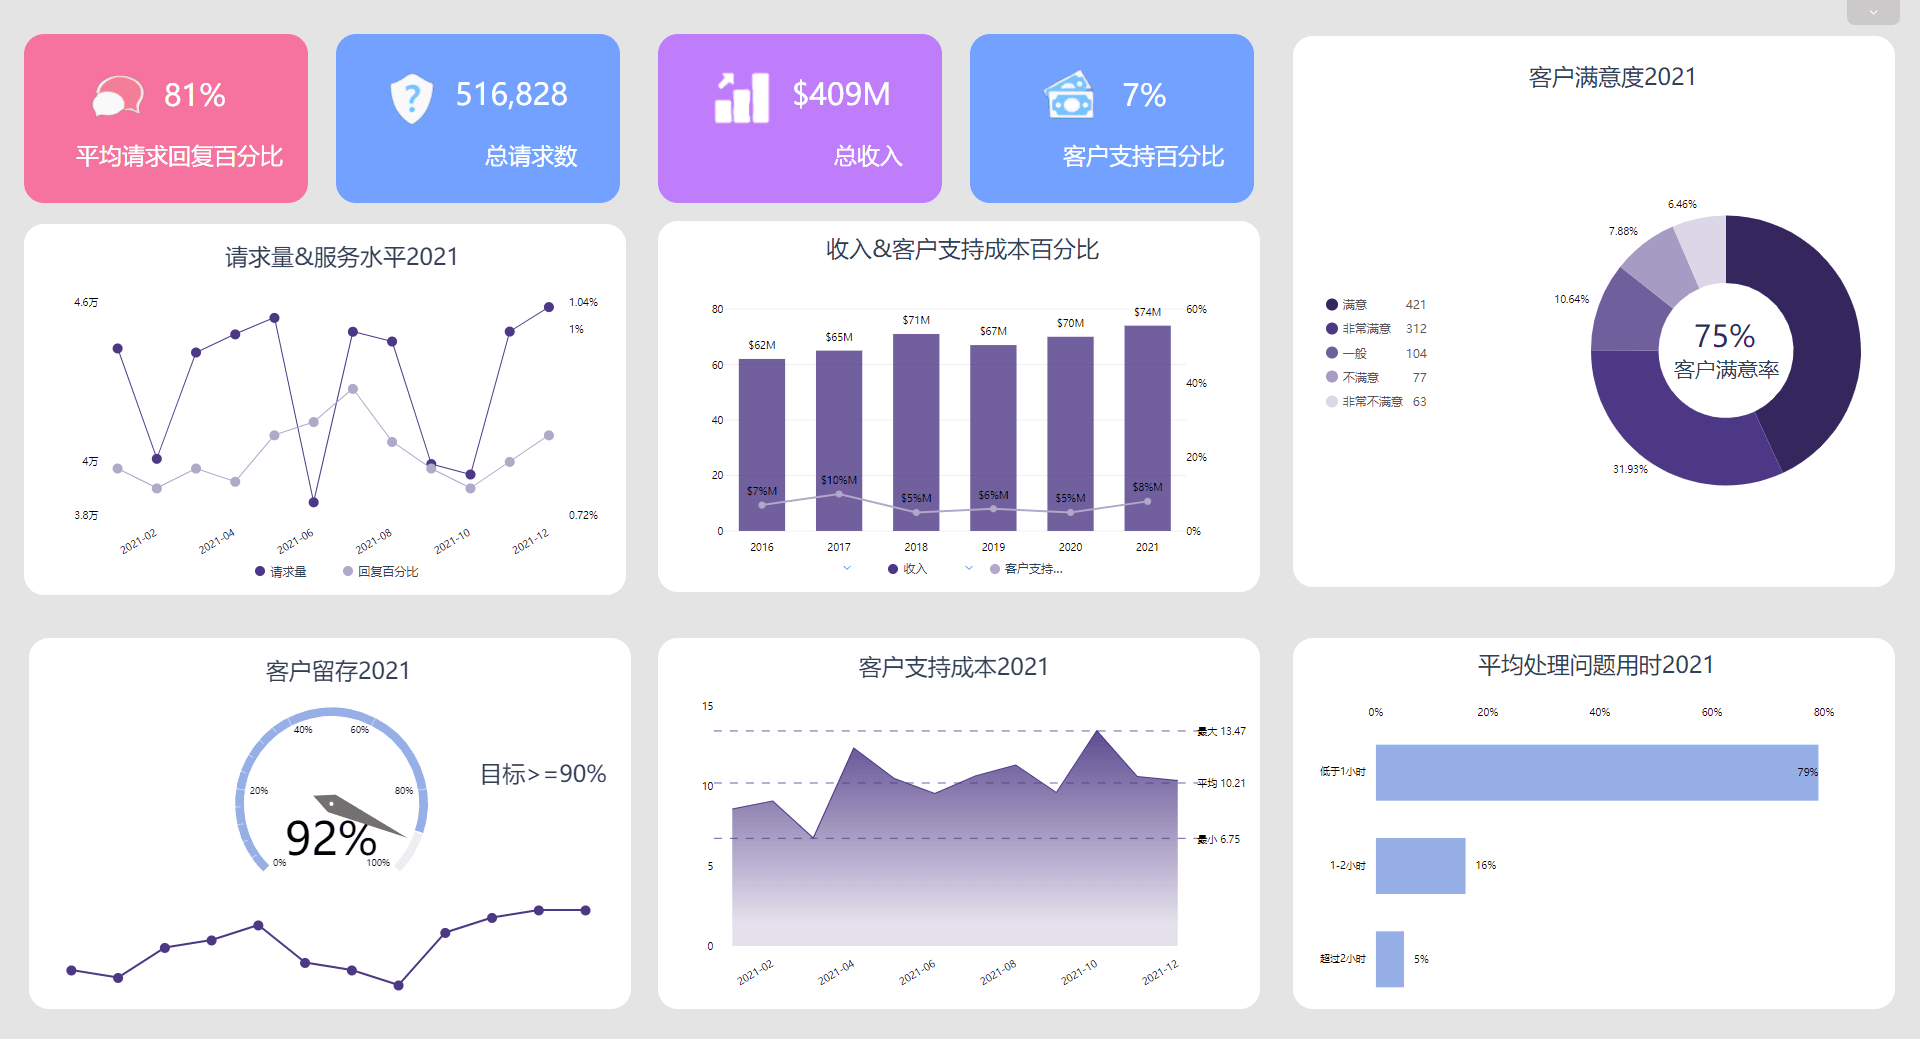Image resolution: width=1920 pixels, height=1039 pixels.
Task: Click the 516,828 total requests value
Action: [x=511, y=95]
